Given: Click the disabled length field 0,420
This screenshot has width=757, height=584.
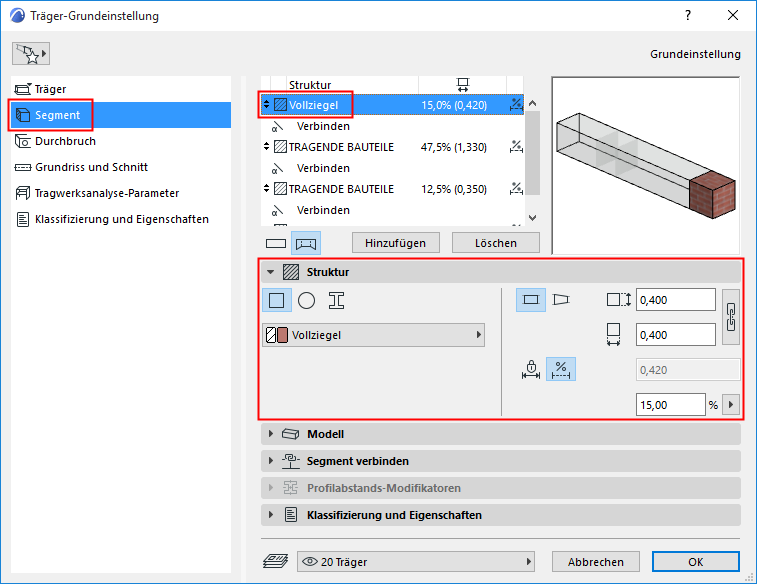Looking at the screenshot, I should pos(688,370).
